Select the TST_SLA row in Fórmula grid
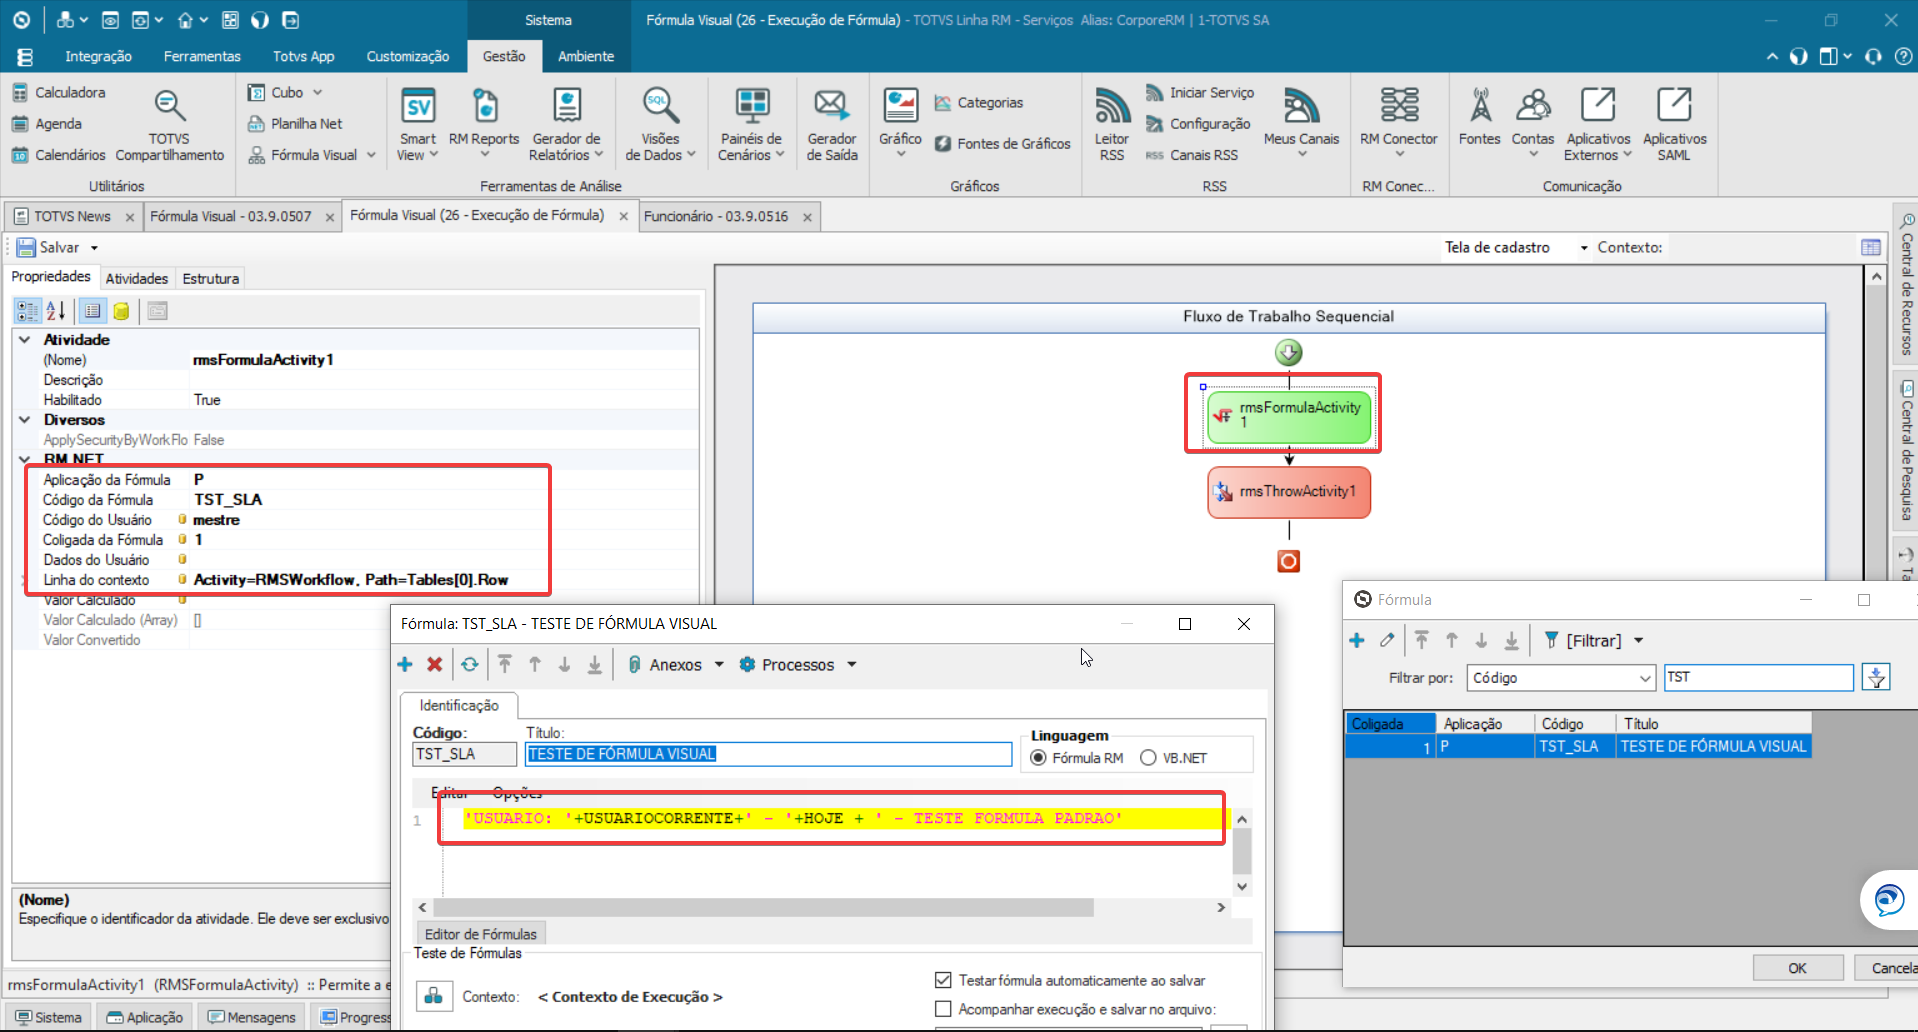 click(x=1578, y=746)
